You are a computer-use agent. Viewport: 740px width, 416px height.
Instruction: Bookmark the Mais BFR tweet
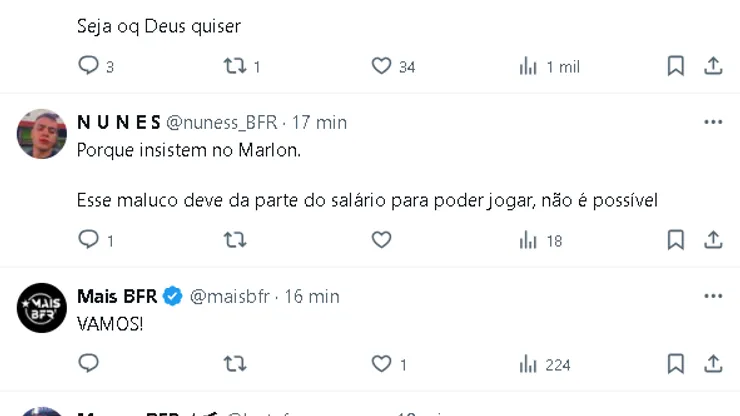pos(676,364)
